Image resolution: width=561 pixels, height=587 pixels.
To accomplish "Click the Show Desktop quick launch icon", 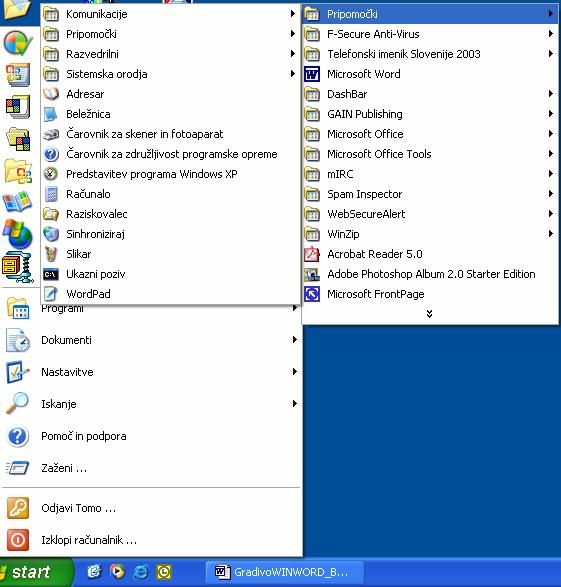I will click(94, 572).
